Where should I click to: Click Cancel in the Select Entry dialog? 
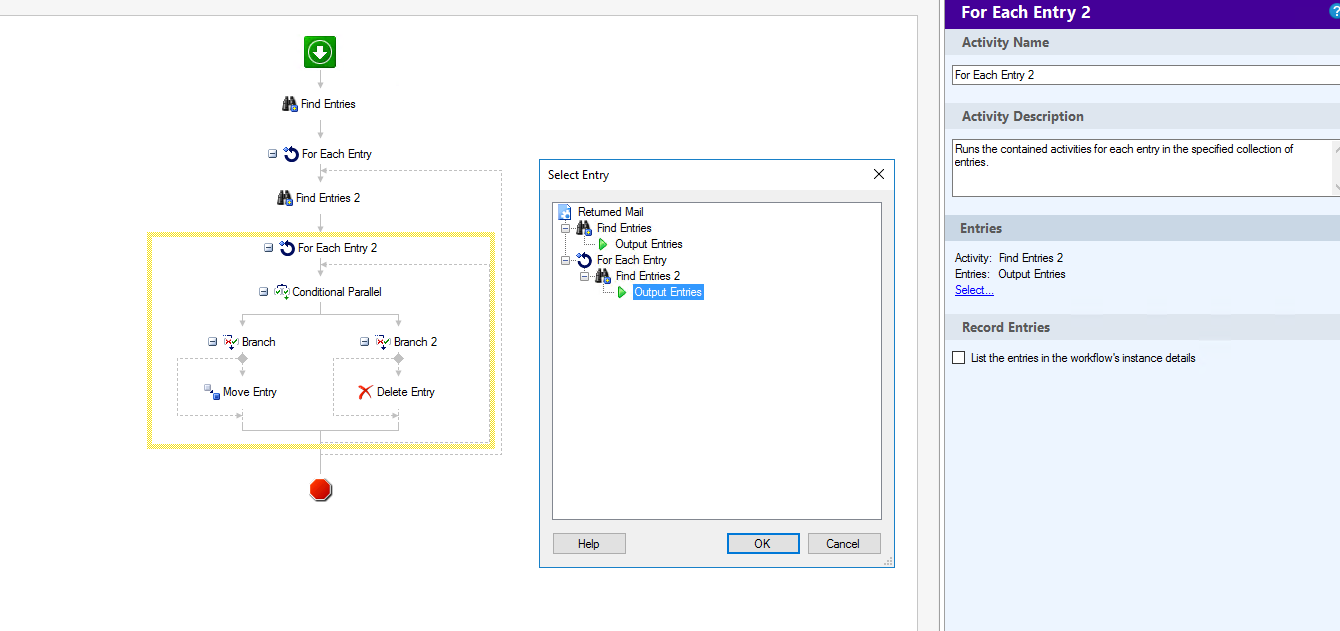tap(843, 543)
